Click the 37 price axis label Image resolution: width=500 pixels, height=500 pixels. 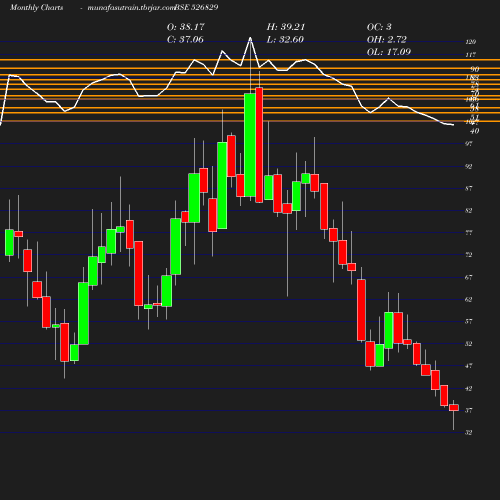pyautogui.click(x=469, y=411)
